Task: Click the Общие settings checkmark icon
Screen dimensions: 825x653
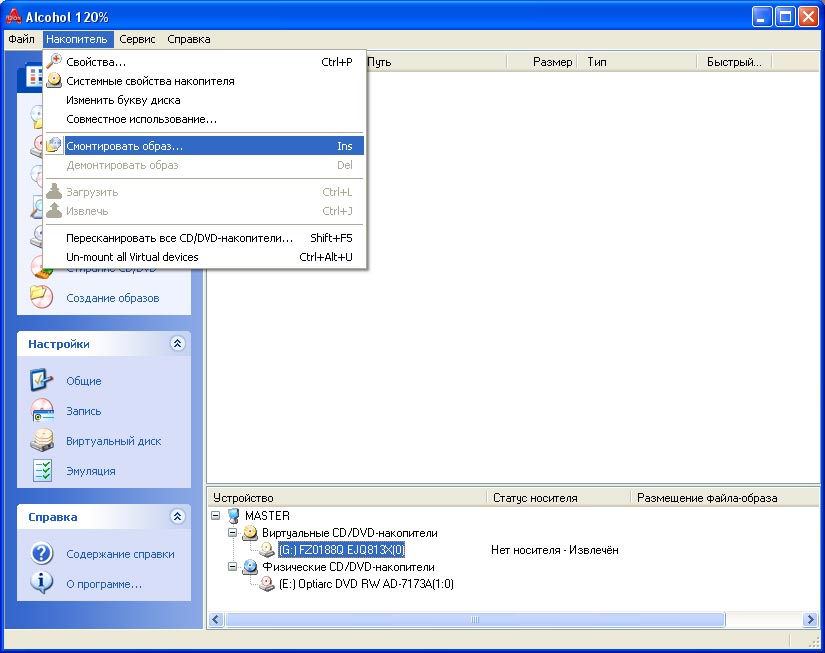Action: click(x=42, y=380)
